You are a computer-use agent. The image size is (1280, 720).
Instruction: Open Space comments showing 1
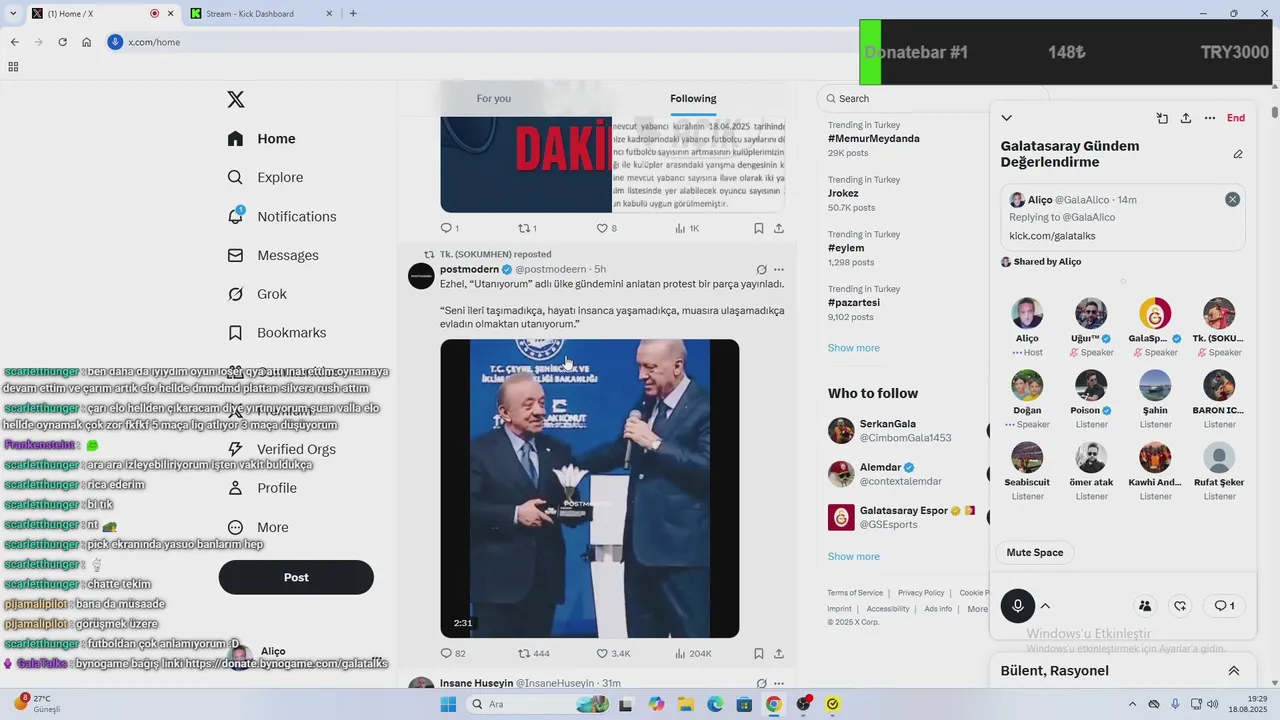[x=1224, y=605]
